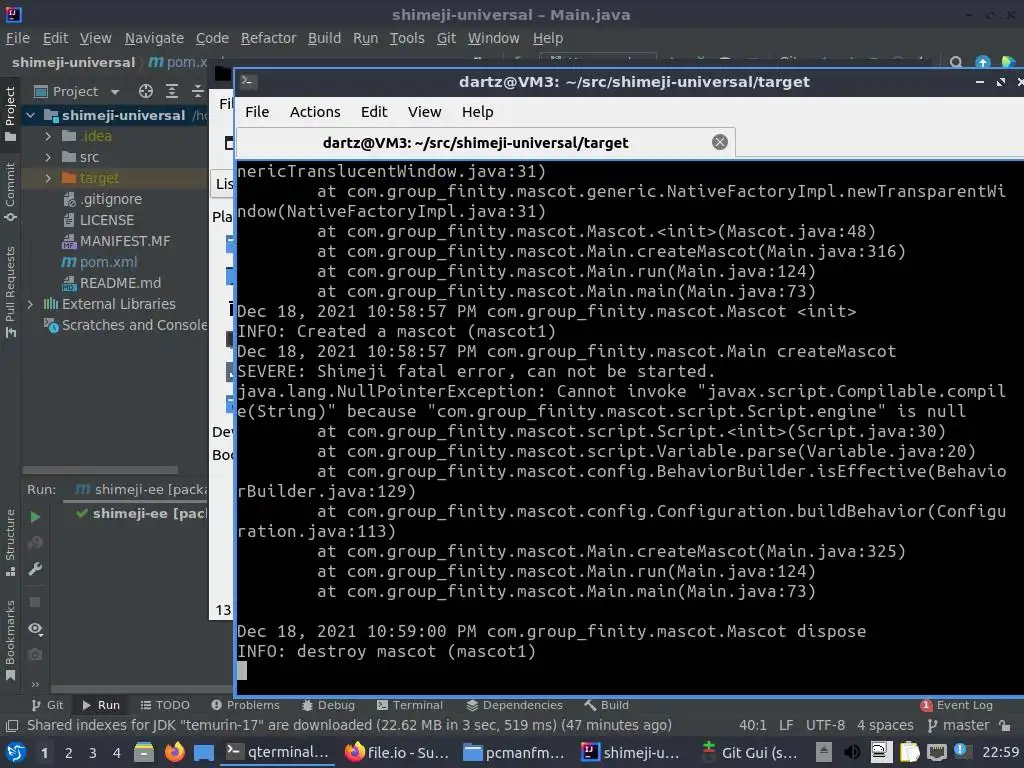Open IntelliJ File menu
The width and height of the screenshot is (1024, 768).
(18, 39)
